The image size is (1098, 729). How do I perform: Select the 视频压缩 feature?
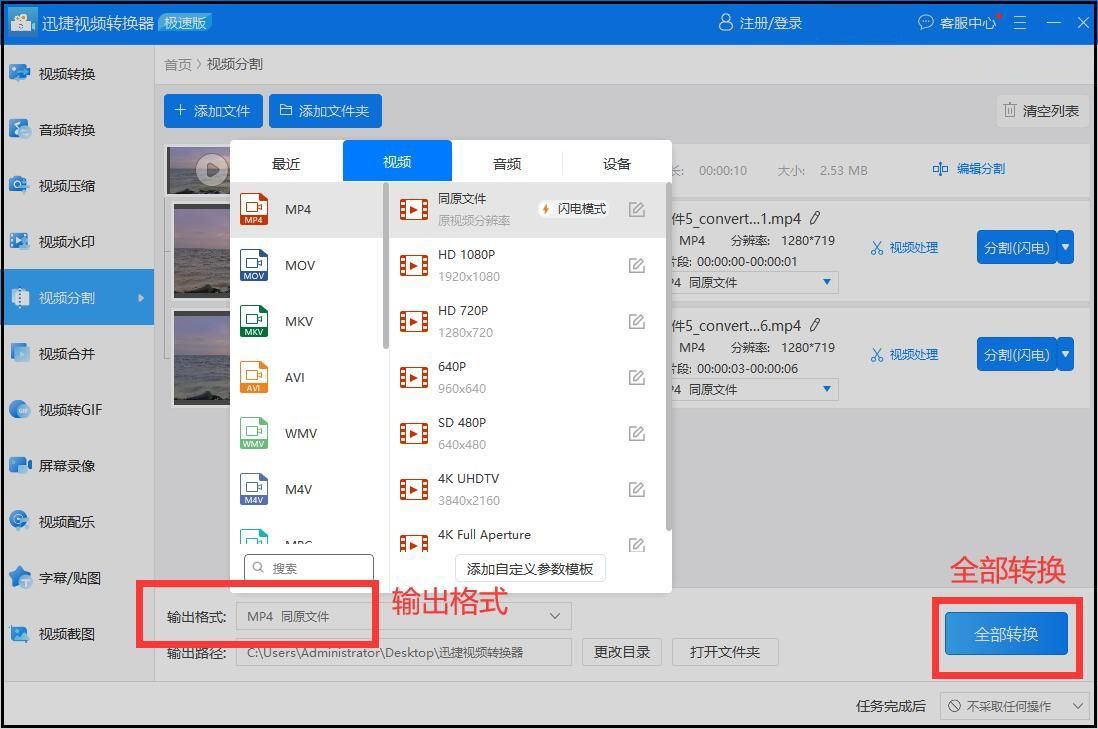[64, 185]
